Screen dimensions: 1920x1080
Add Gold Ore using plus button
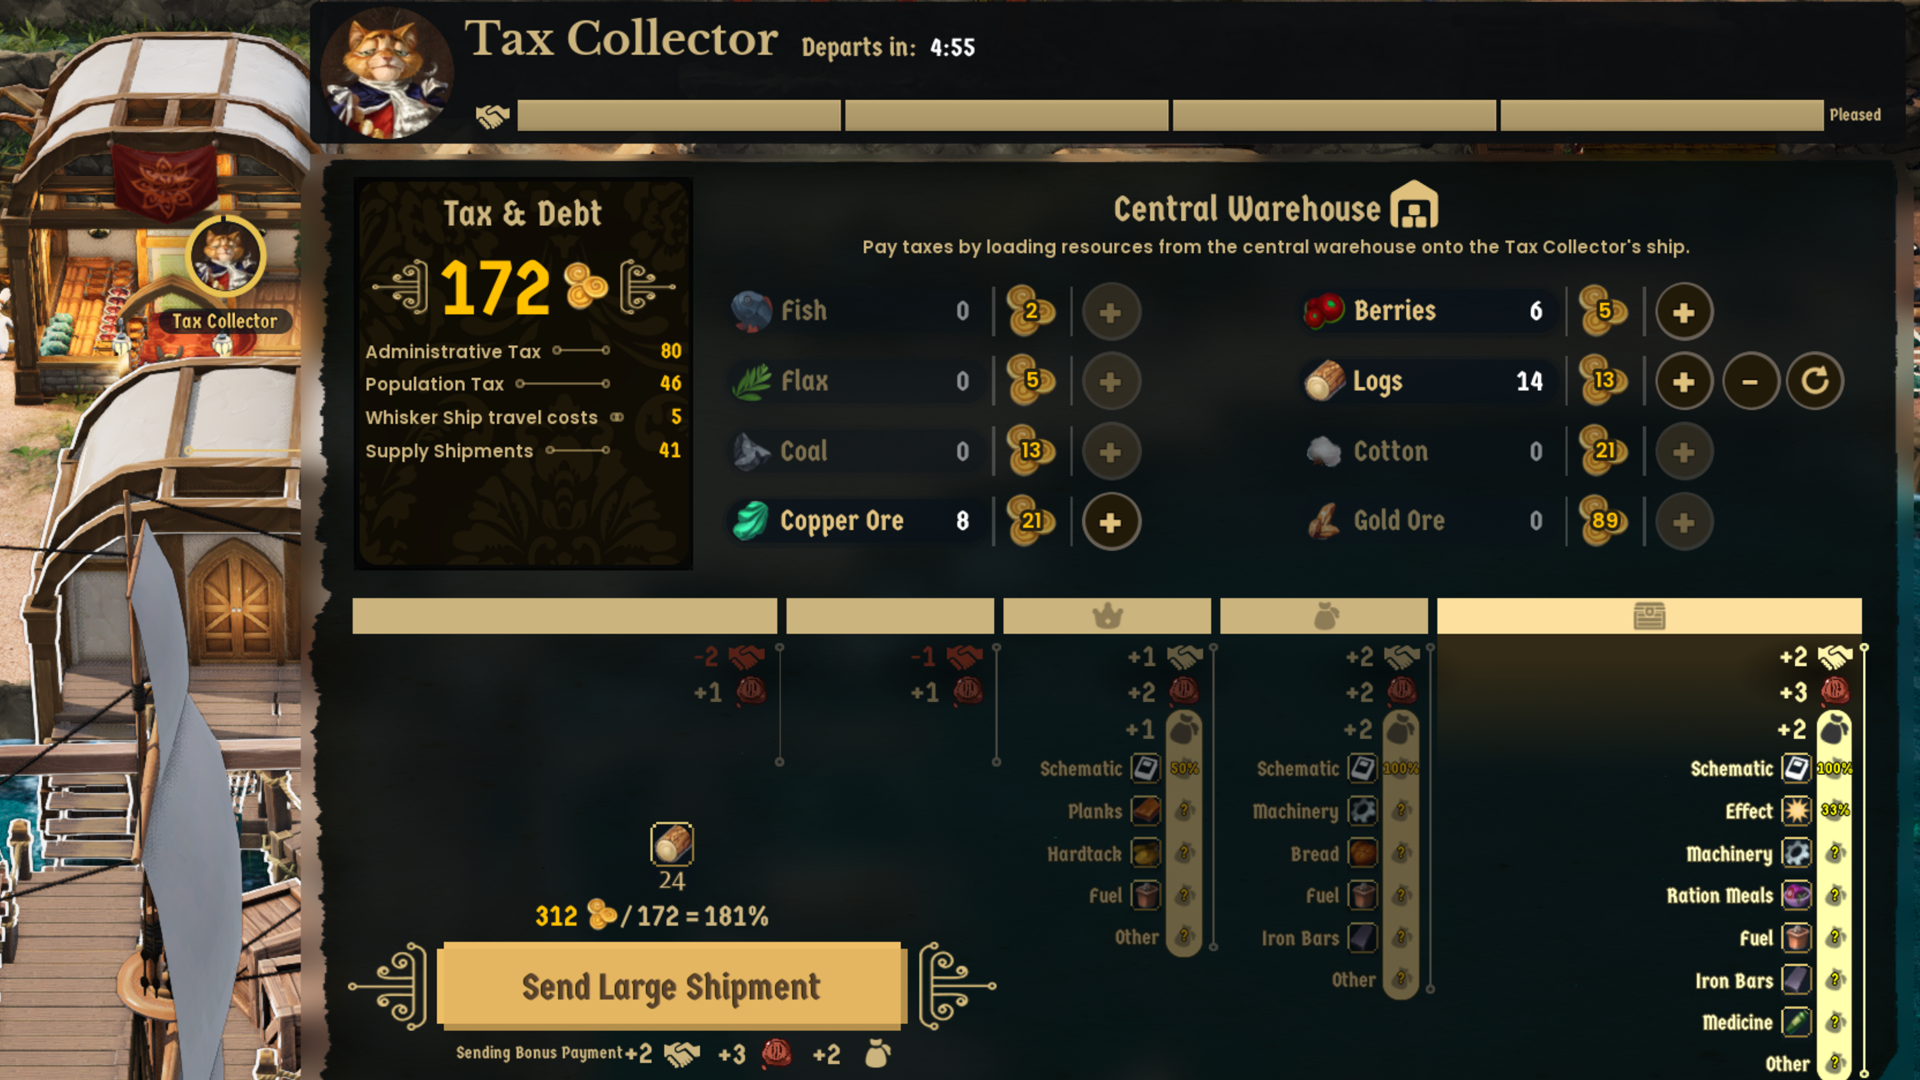click(1684, 522)
